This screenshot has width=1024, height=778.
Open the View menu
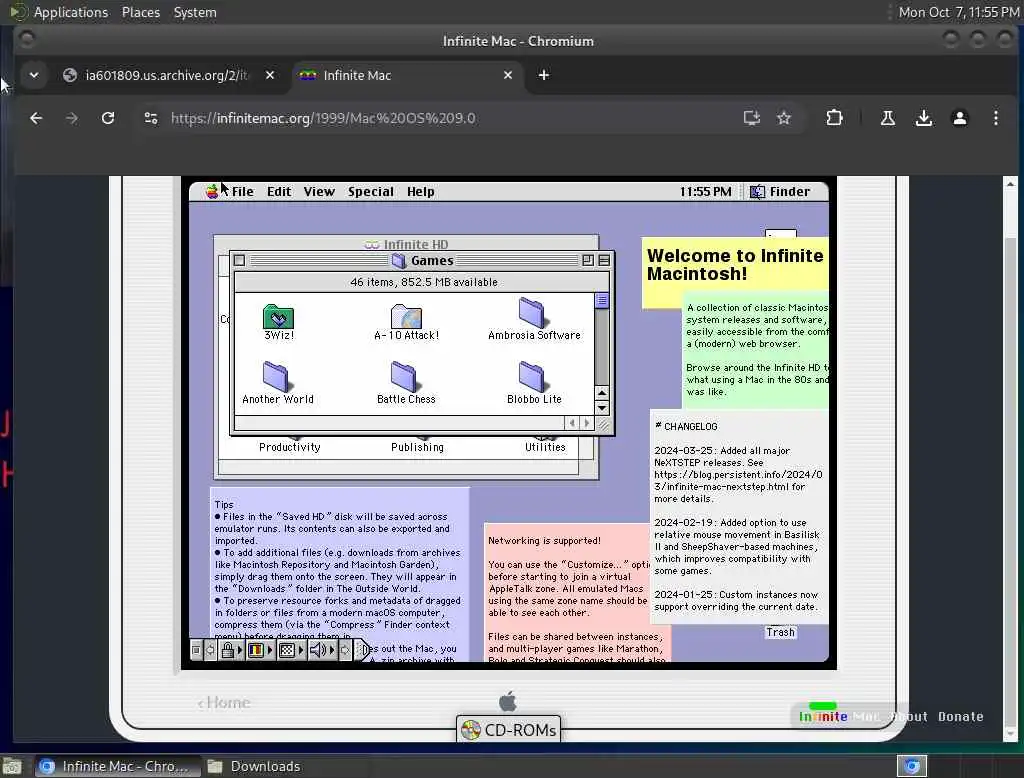pyautogui.click(x=319, y=191)
